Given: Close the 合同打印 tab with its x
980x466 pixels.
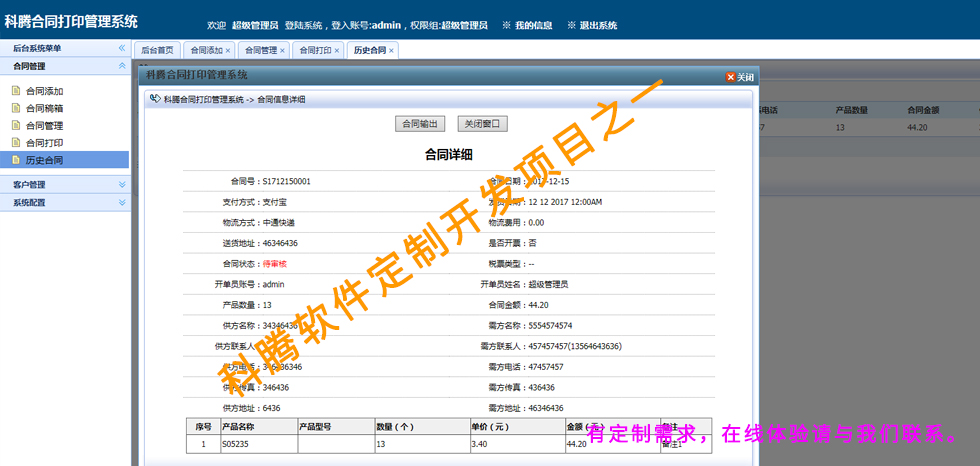Looking at the screenshot, I should pyautogui.click(x=336, y=51).
